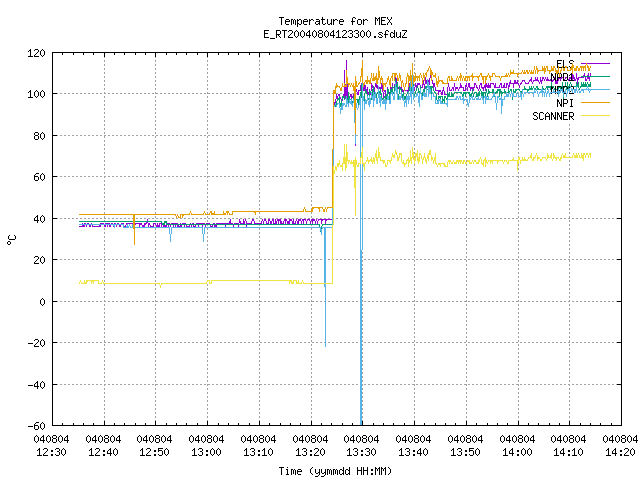This screenshot has height=480, width=640.
Task: Click the x-axis time tick "12:50"
Action: click(x=154, y=452)
